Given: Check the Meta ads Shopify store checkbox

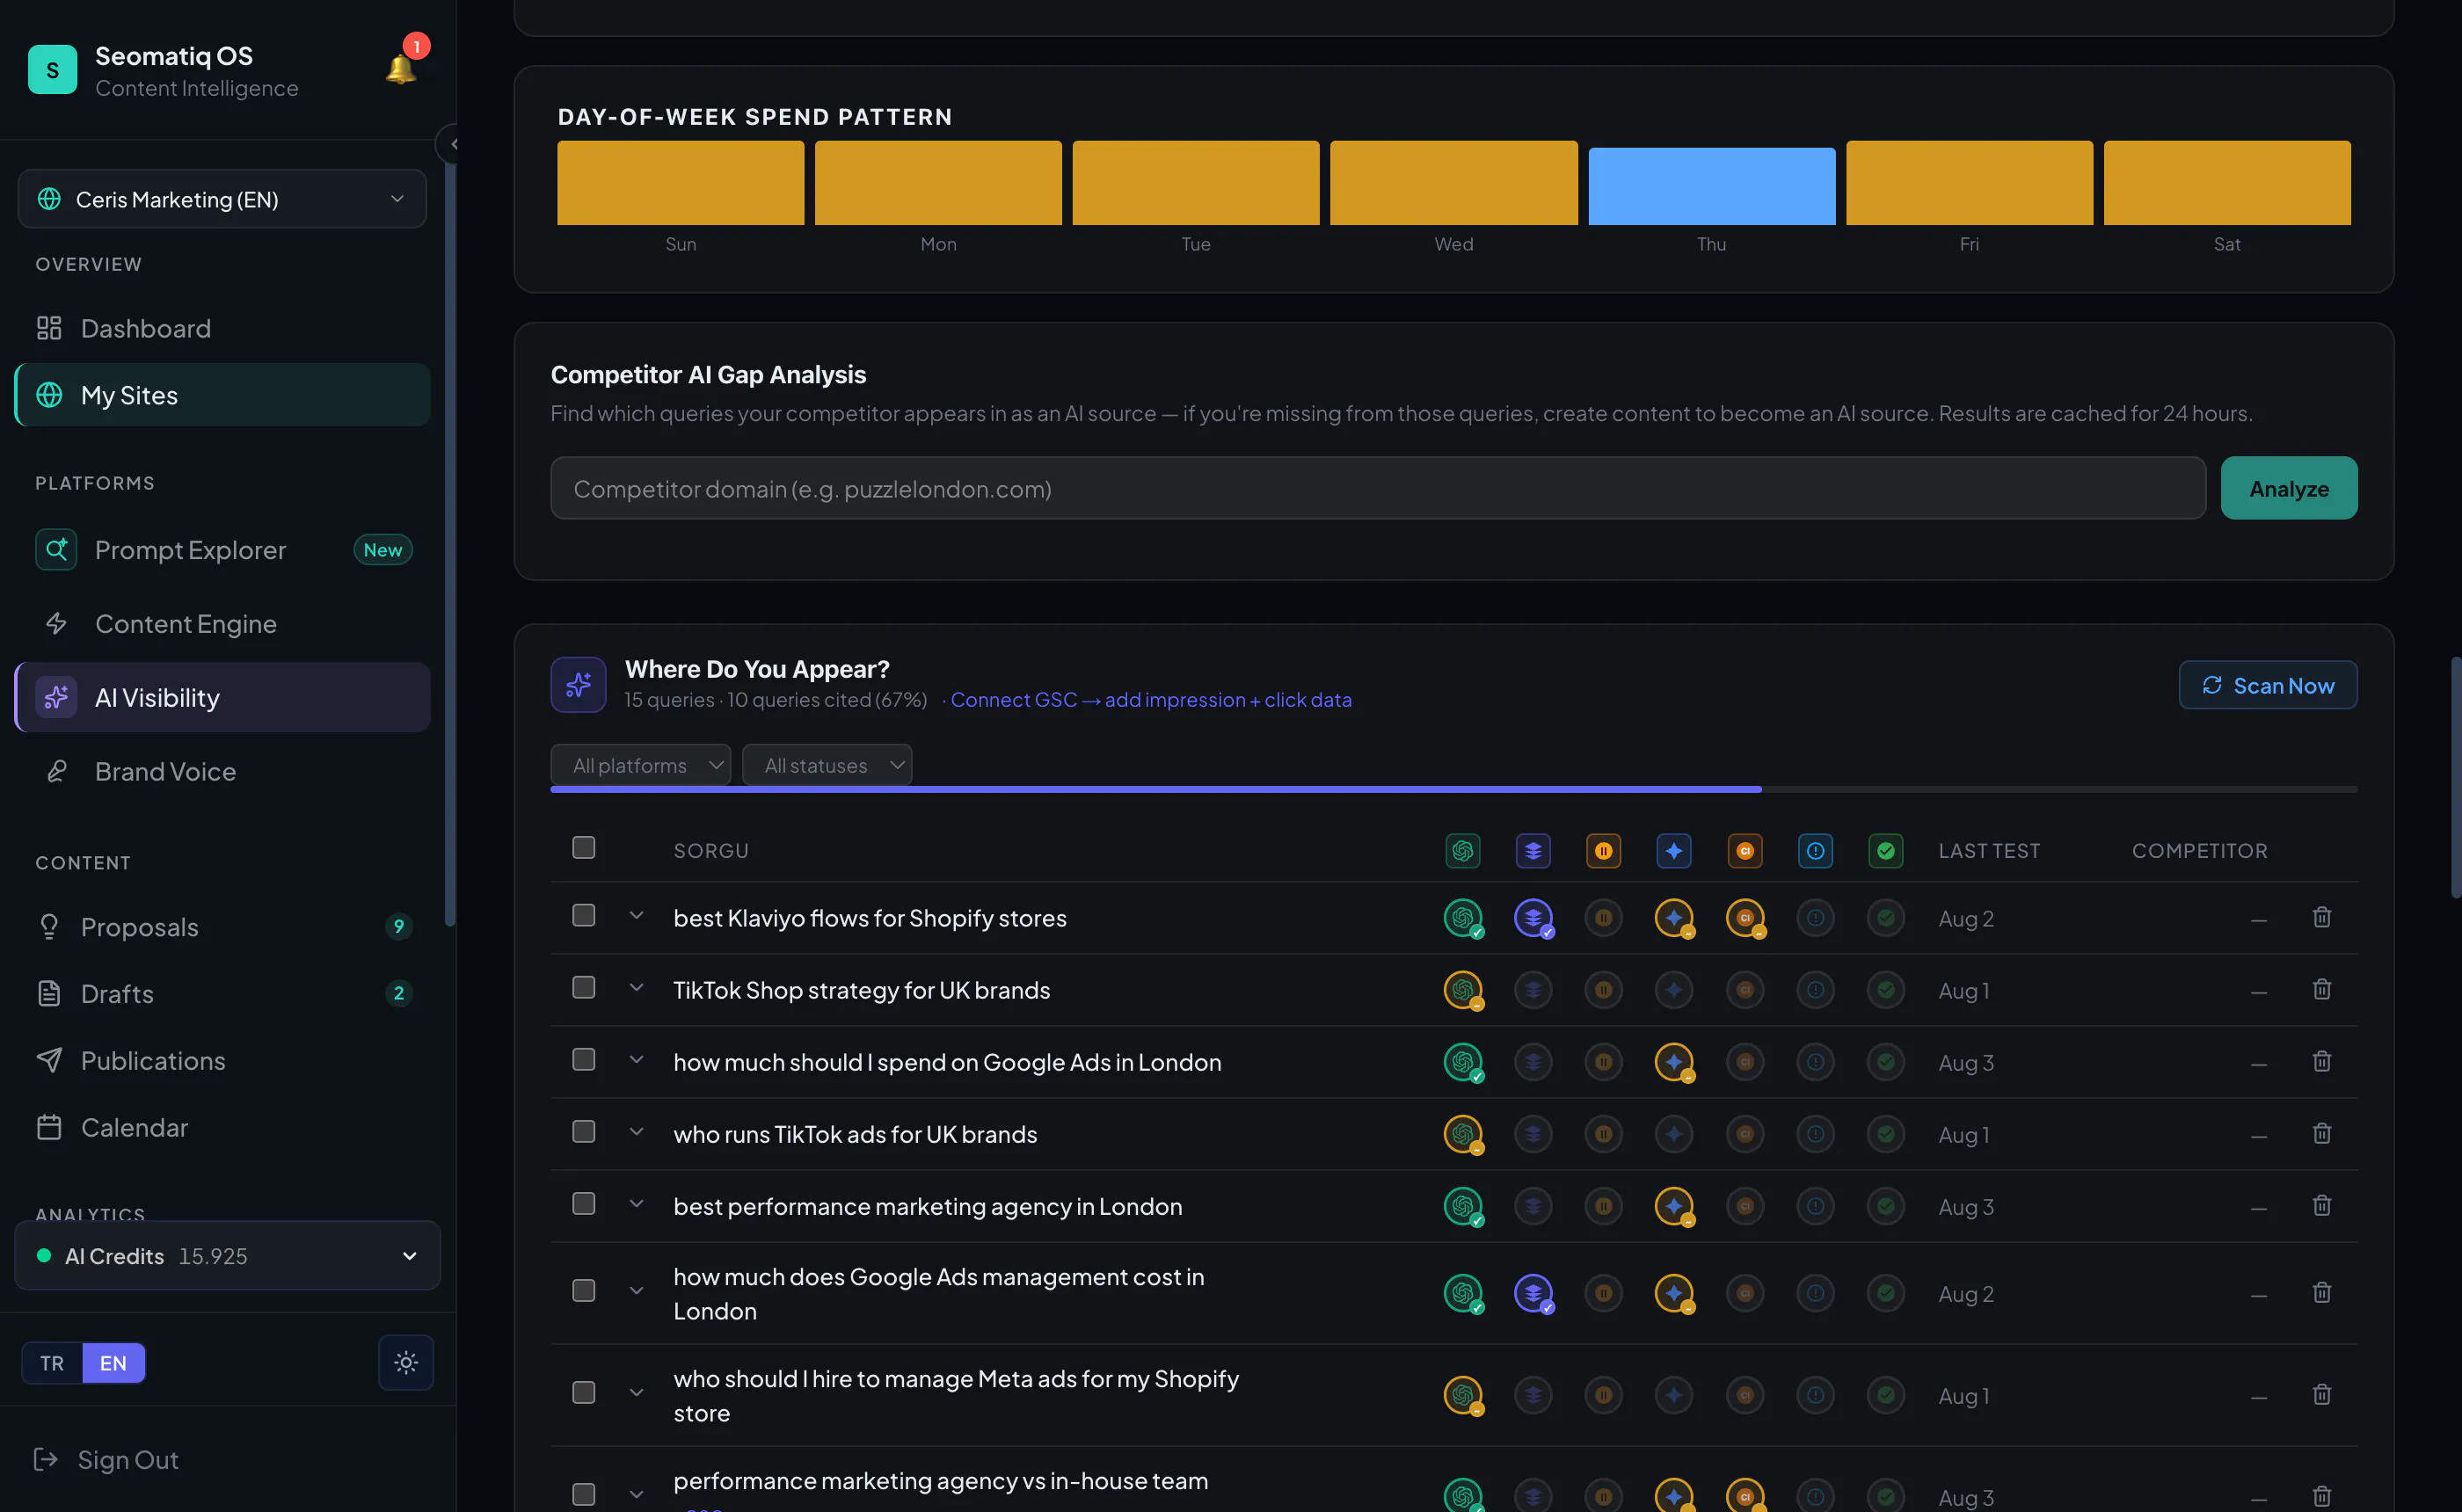Looking at the screenshot, I should (583, 1393).
